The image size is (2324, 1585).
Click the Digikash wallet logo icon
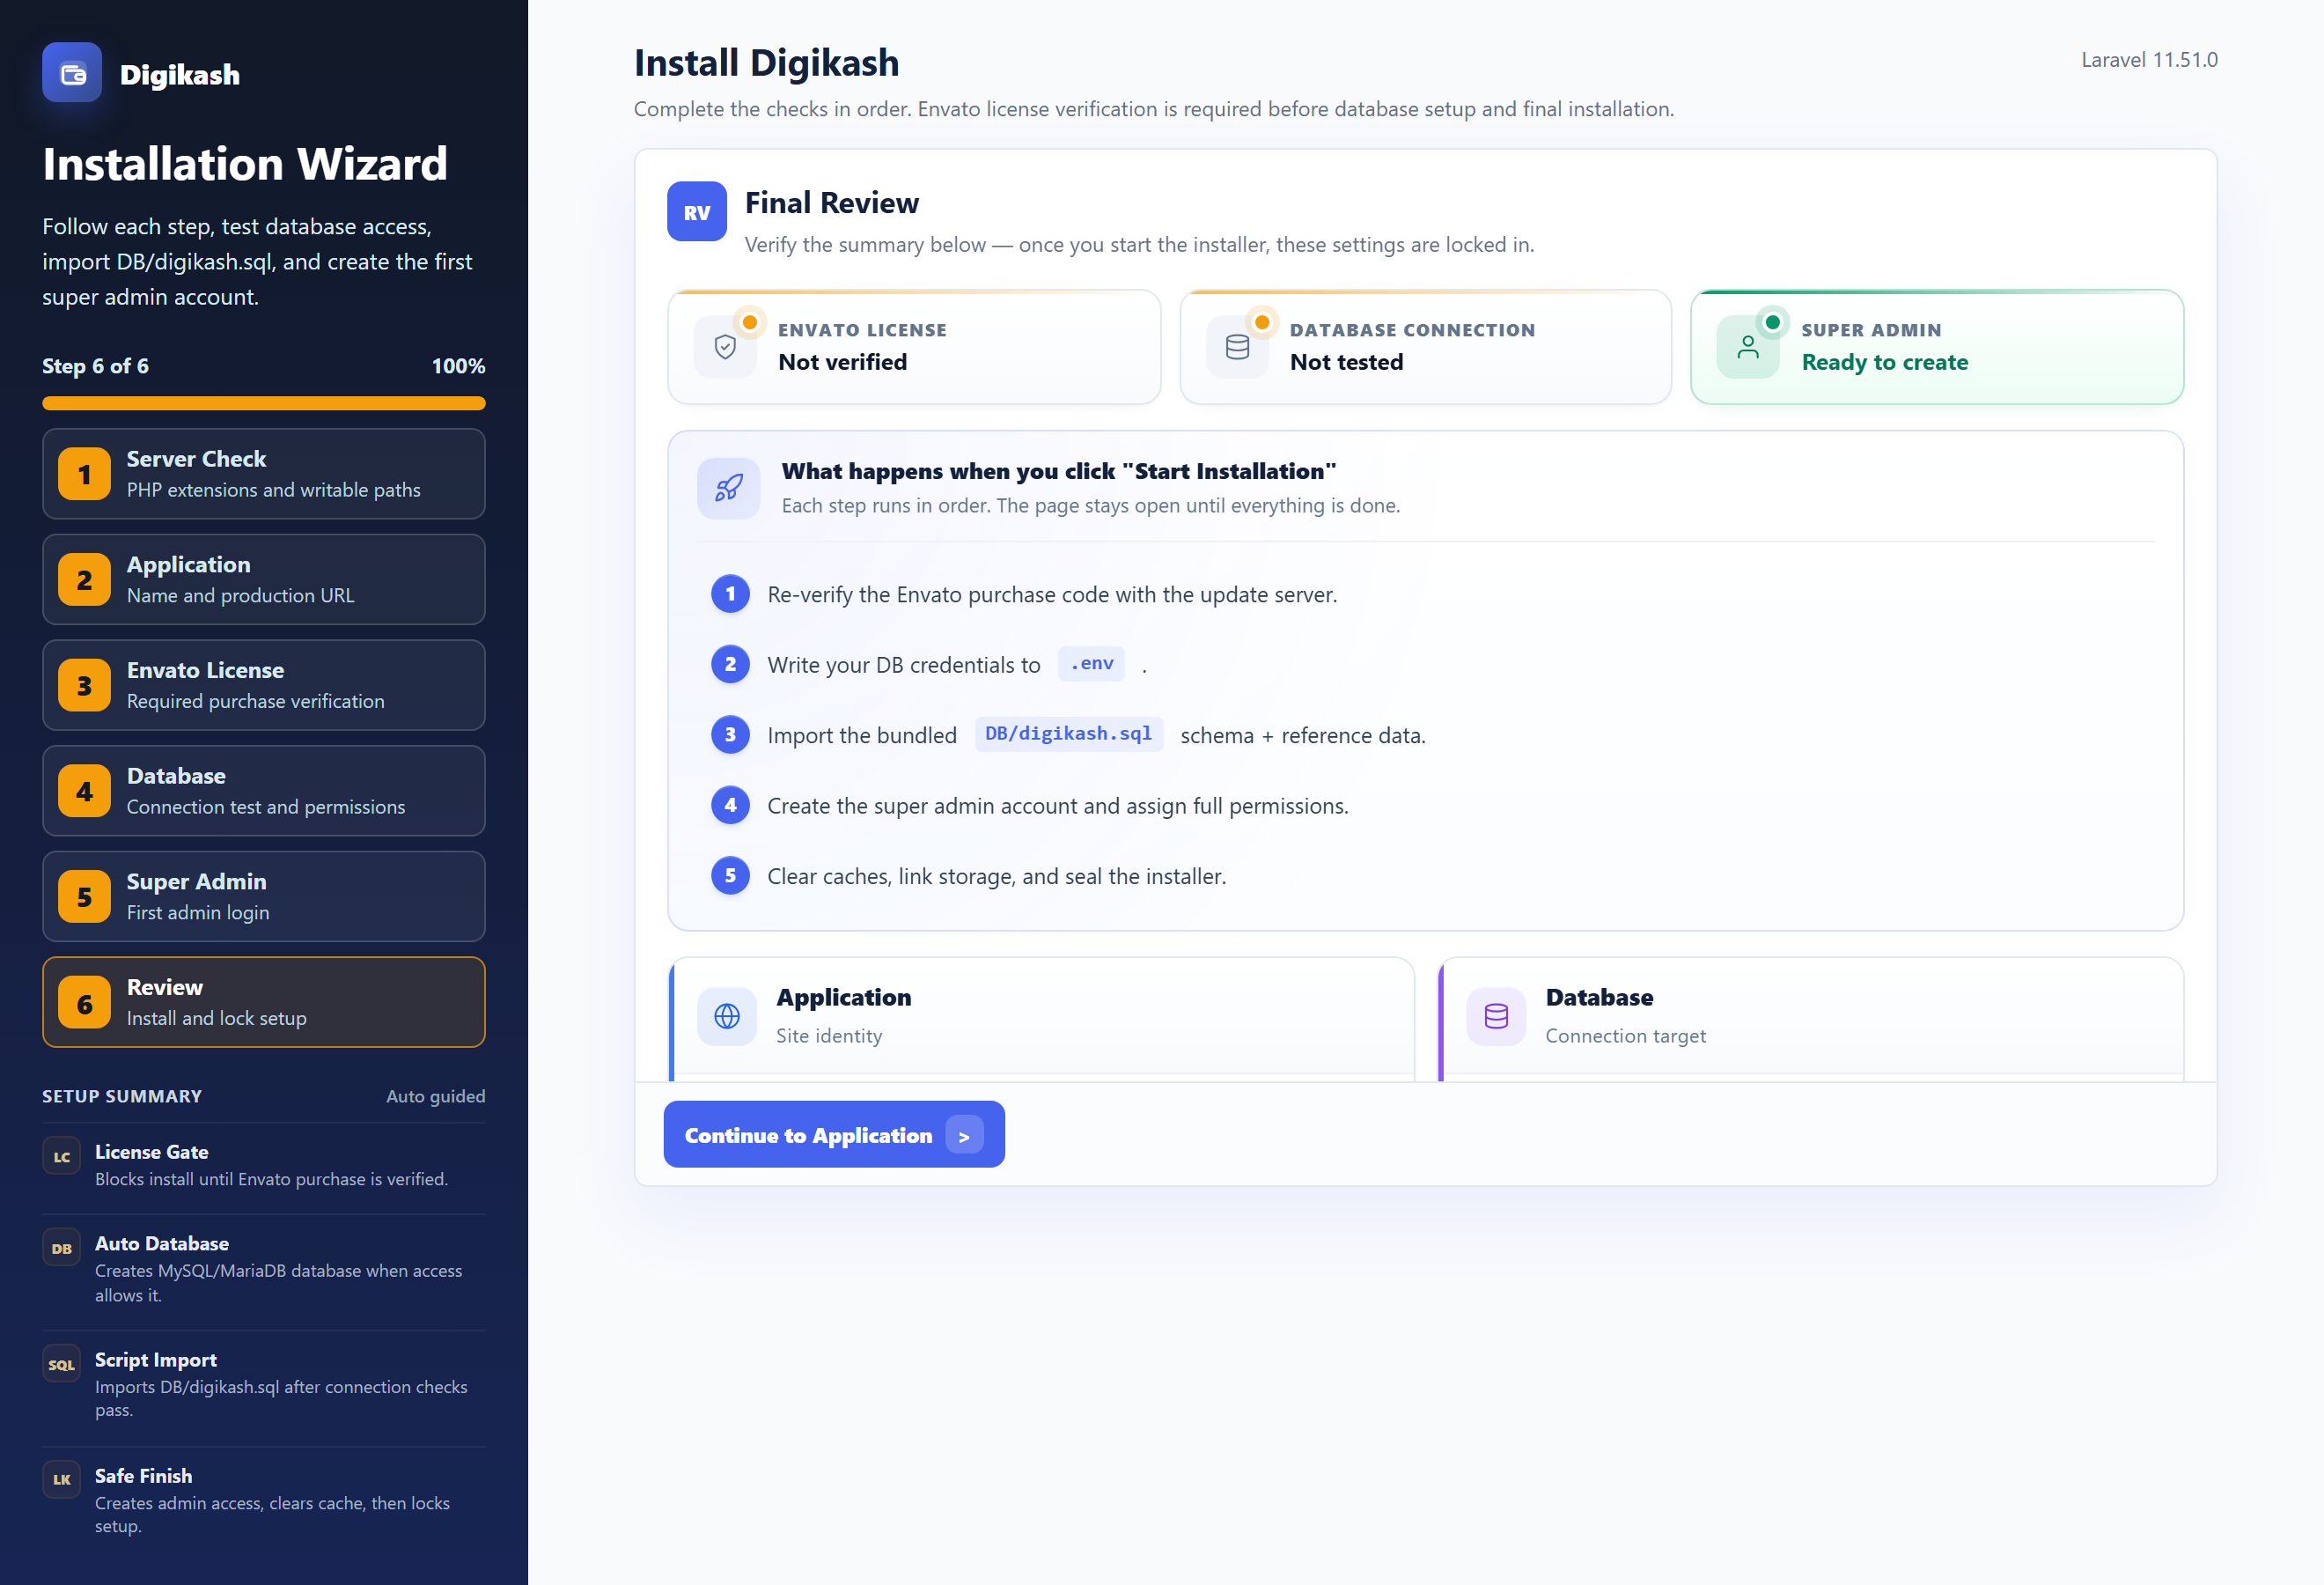pos(72,73)
